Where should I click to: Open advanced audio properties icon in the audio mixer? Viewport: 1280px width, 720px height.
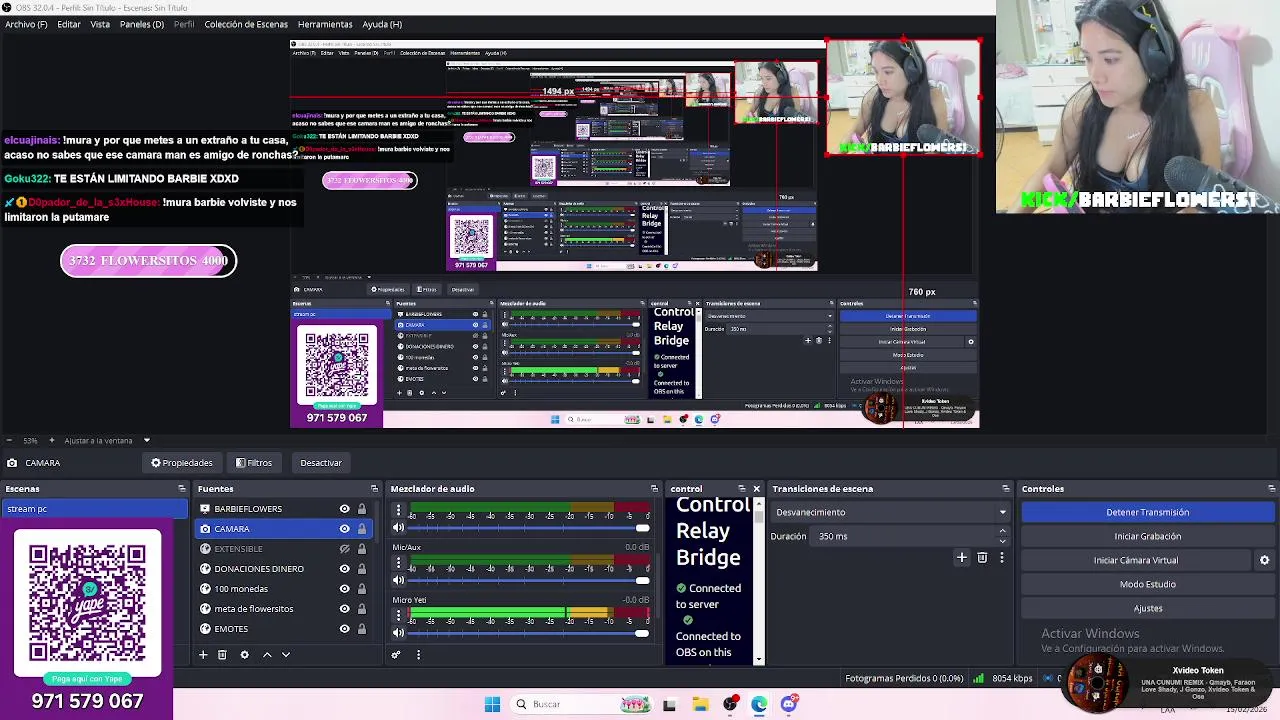(x=396, y=655)
